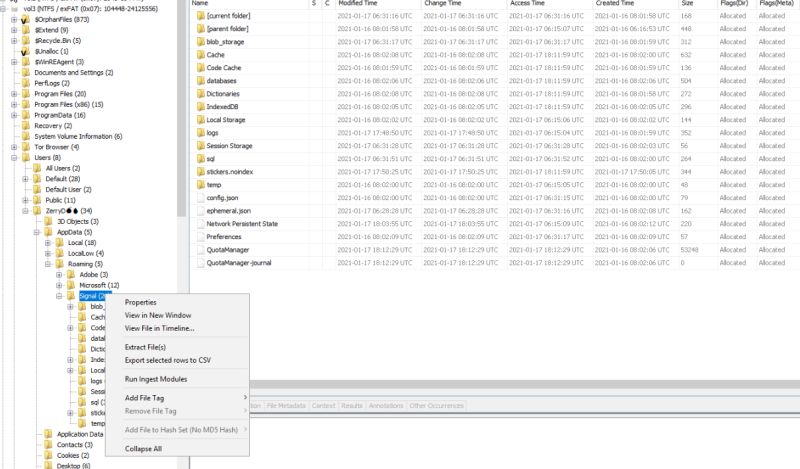Expand the Adobe (3) tree node

59,275
